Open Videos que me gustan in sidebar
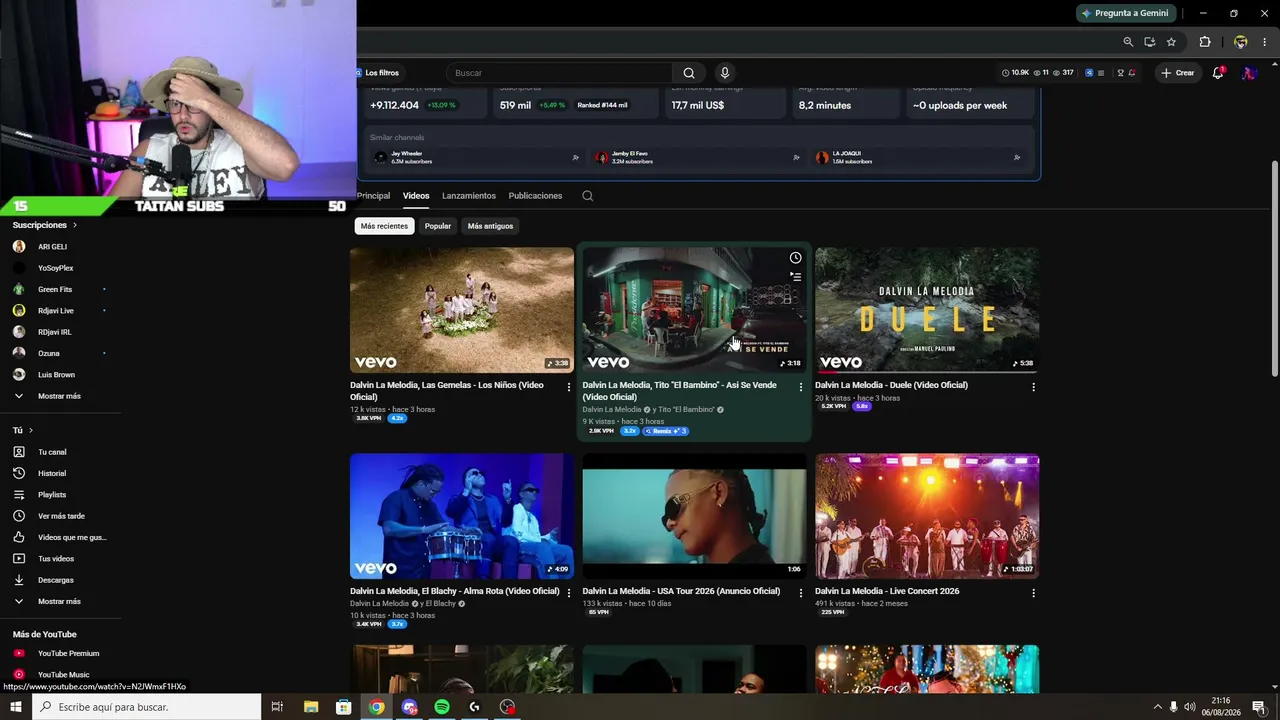 click(x=59, y=537)
